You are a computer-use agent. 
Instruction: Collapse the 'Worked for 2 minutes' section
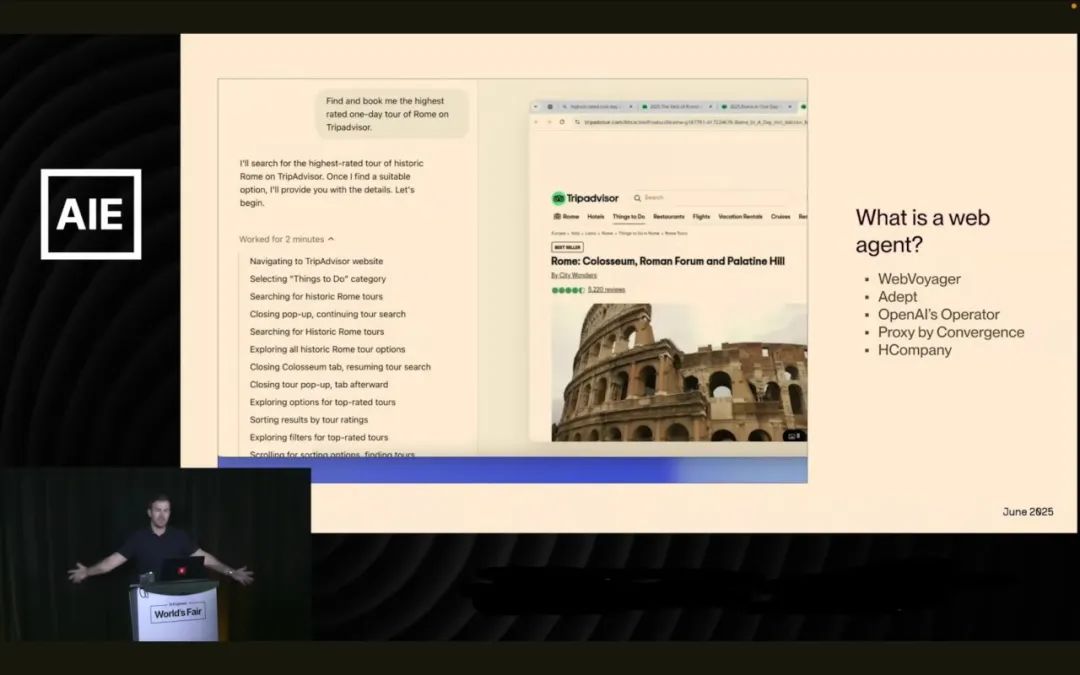[331, 240]
